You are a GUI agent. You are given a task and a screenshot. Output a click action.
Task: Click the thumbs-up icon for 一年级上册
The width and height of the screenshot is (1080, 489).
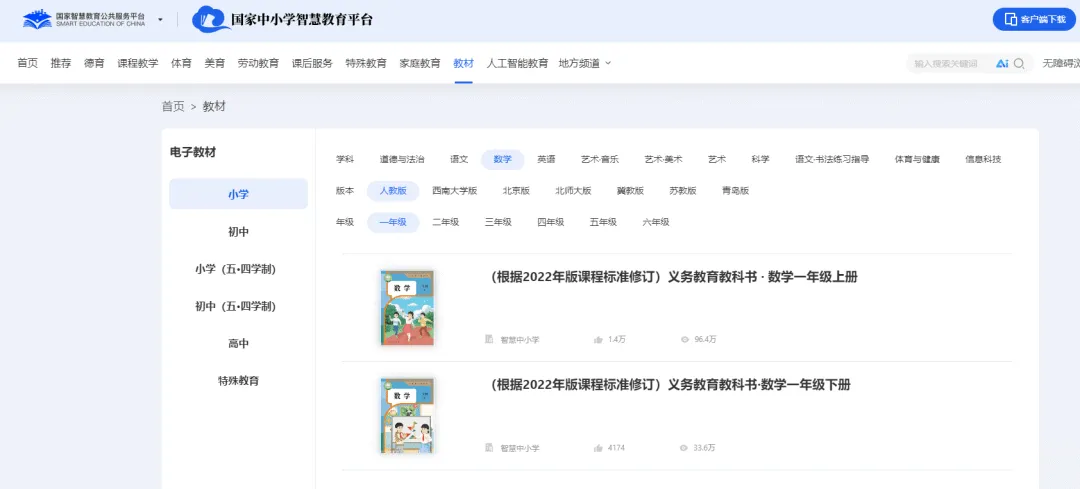click(x=598, y=340)
